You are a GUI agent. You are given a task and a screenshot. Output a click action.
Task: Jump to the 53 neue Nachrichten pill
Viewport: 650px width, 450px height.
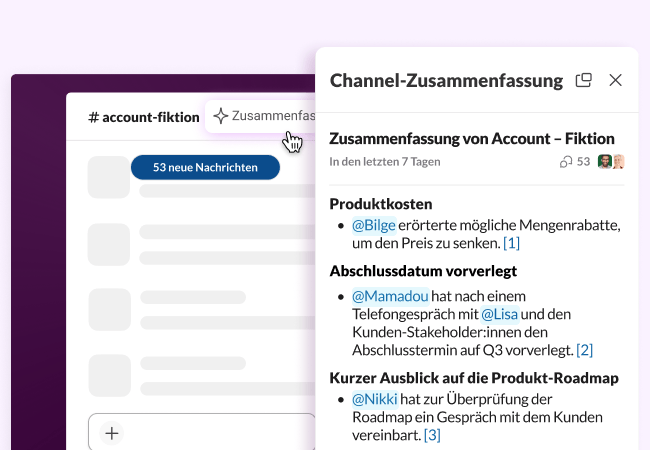[x=205, y=167]
